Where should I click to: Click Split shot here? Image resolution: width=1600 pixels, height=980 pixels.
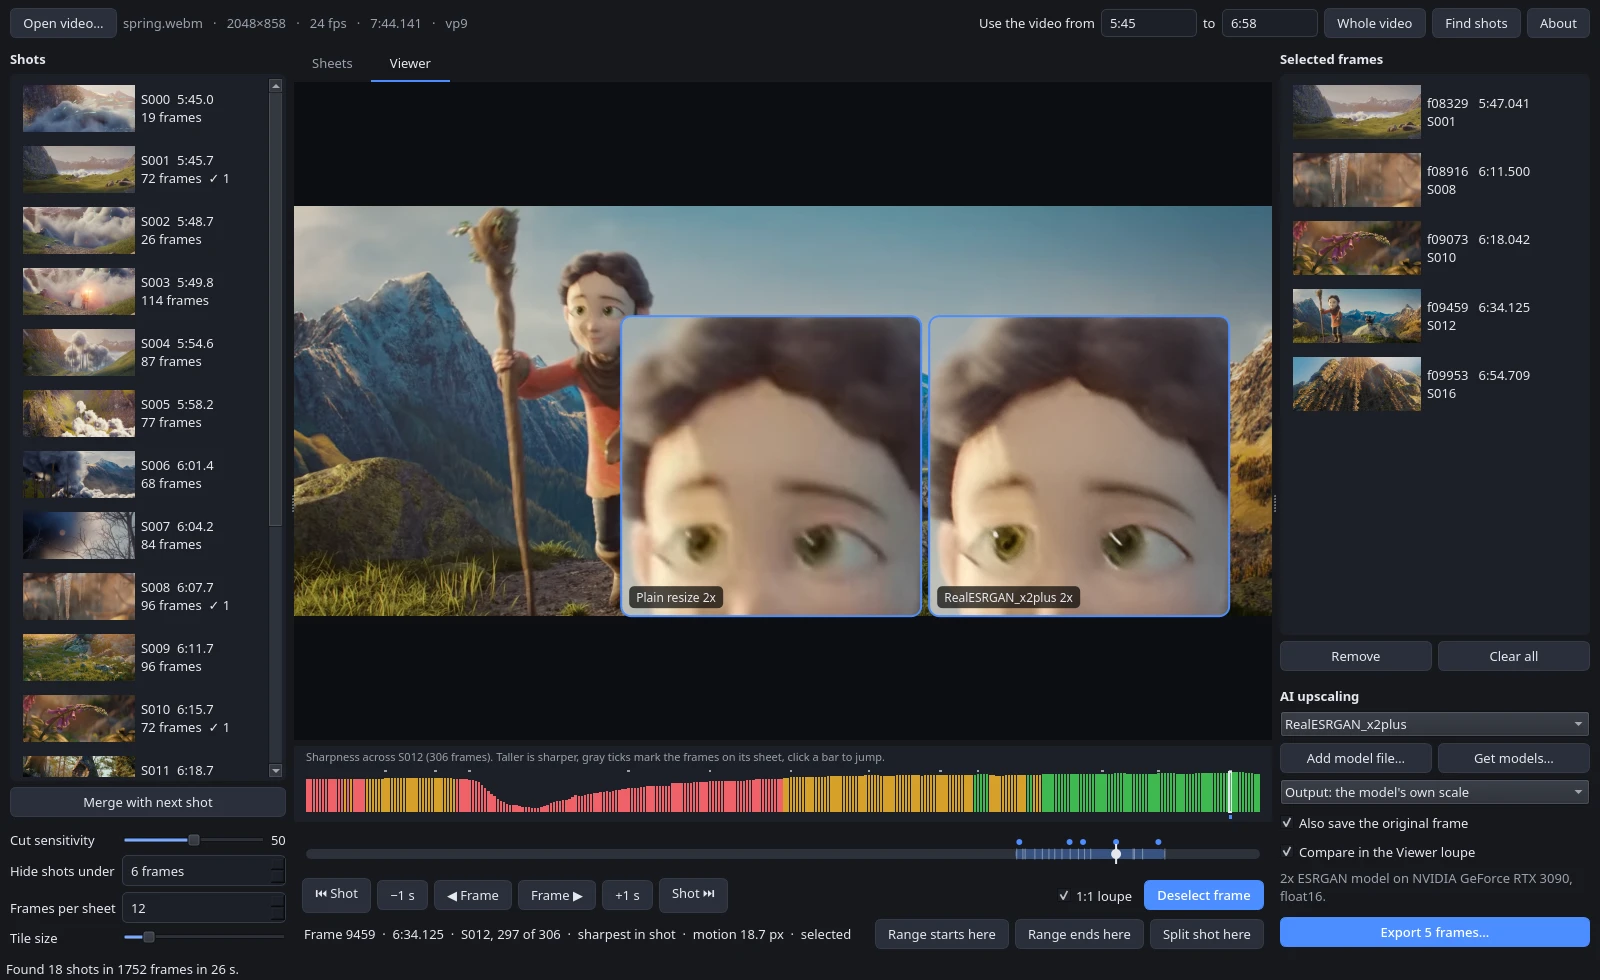coord(1206,935)
